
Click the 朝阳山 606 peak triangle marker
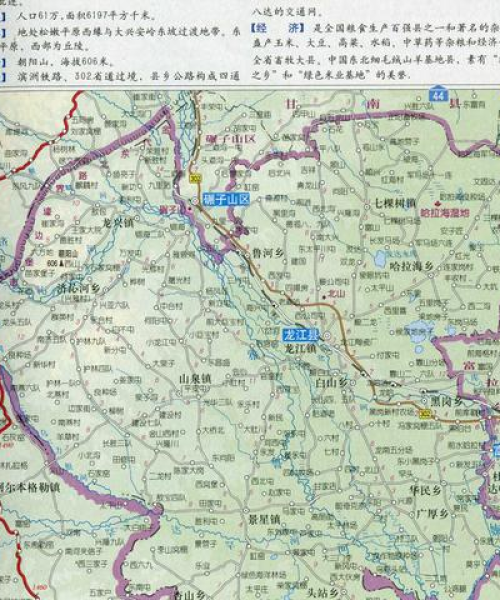[62, 264]
